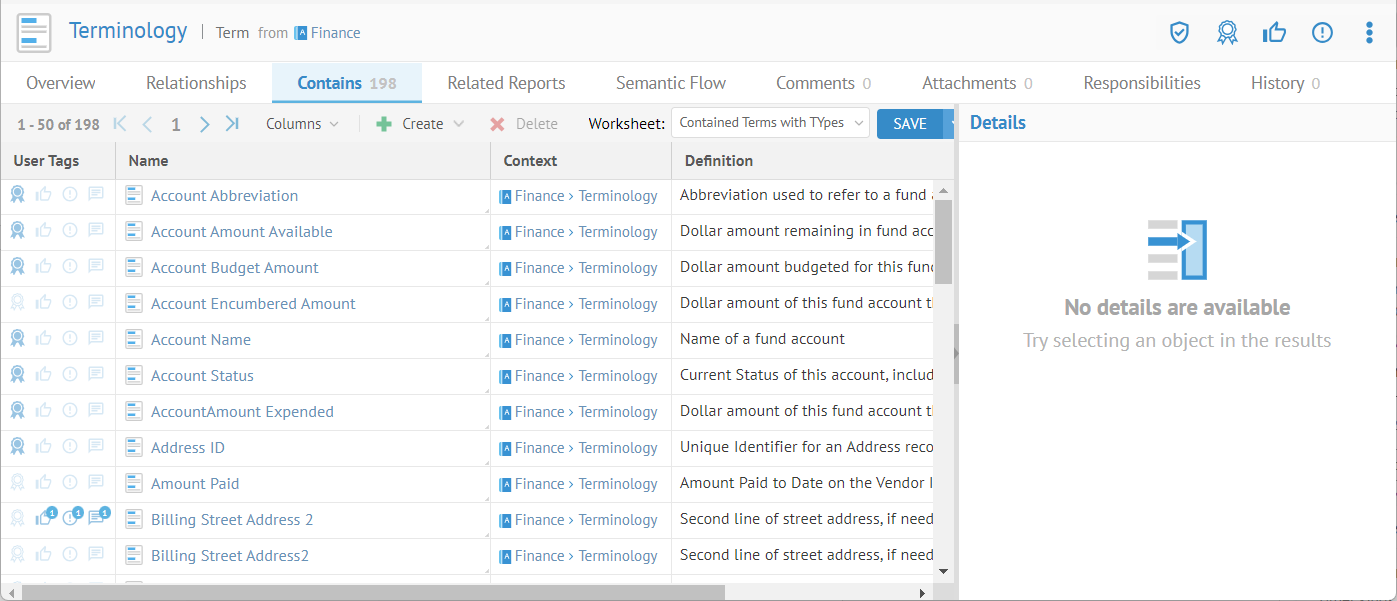Open the Account Encumbered Amount term link
This screenshot has width=1397, height=601.
(253, 304)
